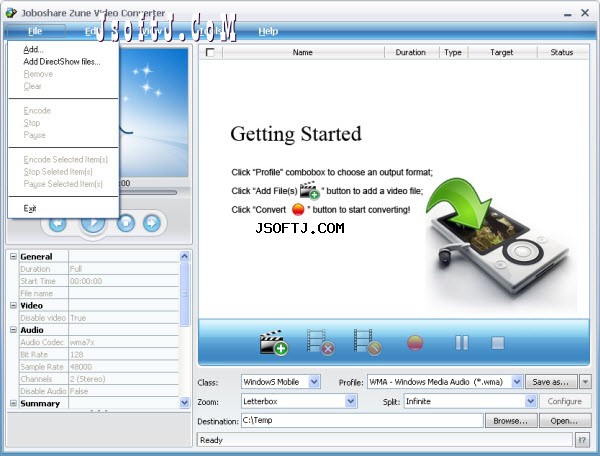Click the preview seek slider track
Viewport: 600px width, 456px height.
click(148, 192)
